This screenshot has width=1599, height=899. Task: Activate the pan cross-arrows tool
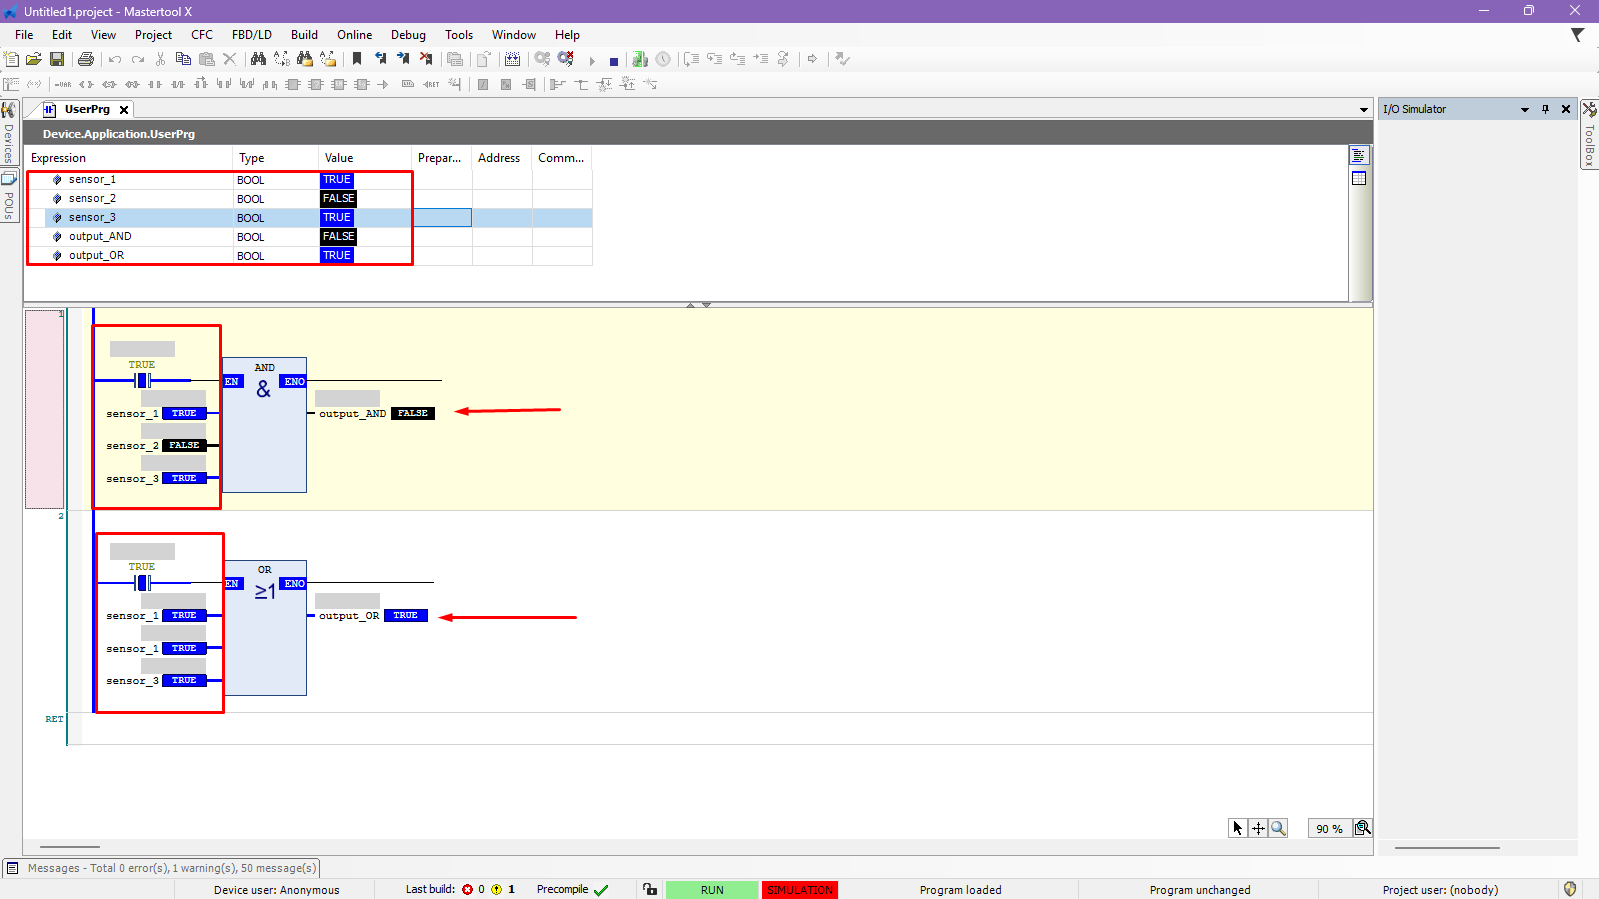click(x=1258, y=828)
